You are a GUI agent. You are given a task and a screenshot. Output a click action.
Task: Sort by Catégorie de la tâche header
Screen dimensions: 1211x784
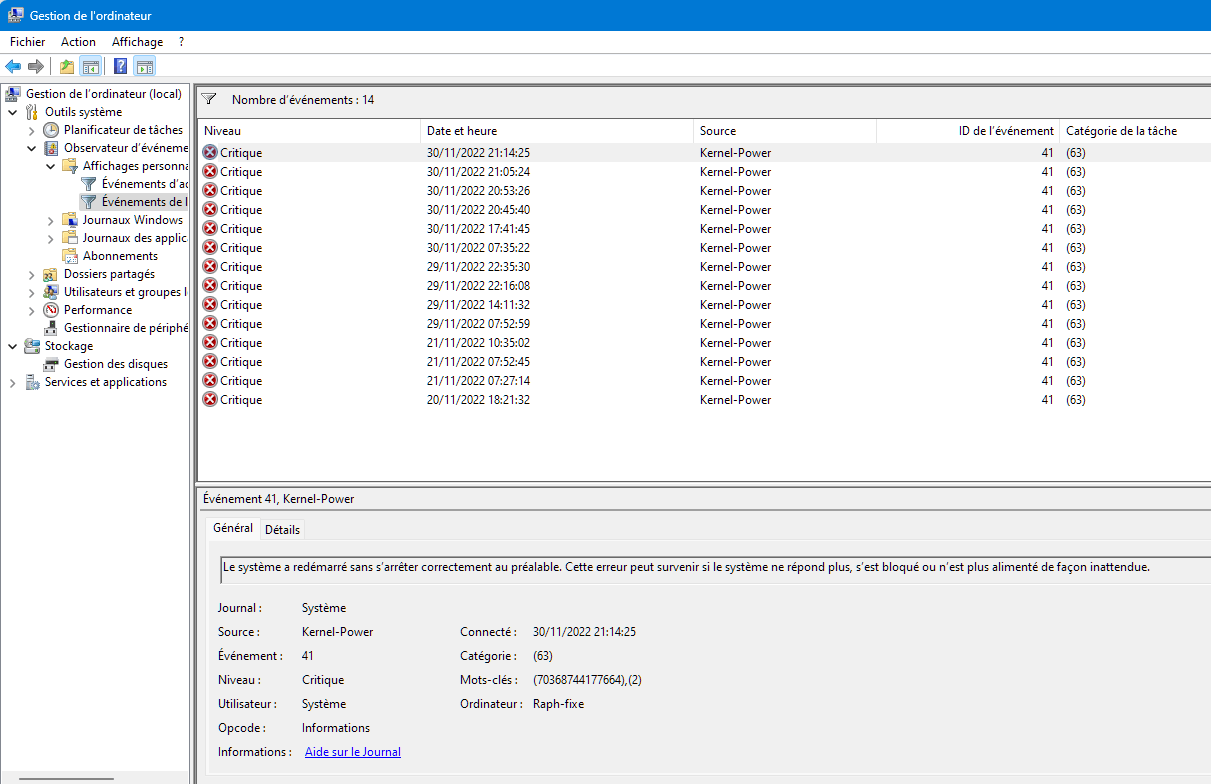click(1135, 131)
